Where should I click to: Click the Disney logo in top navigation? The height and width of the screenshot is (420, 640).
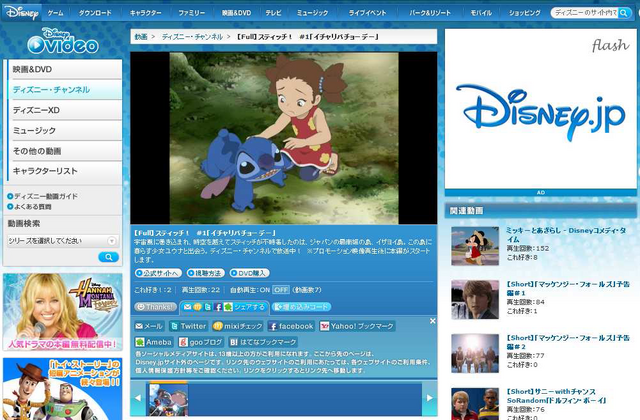(22, 13)
